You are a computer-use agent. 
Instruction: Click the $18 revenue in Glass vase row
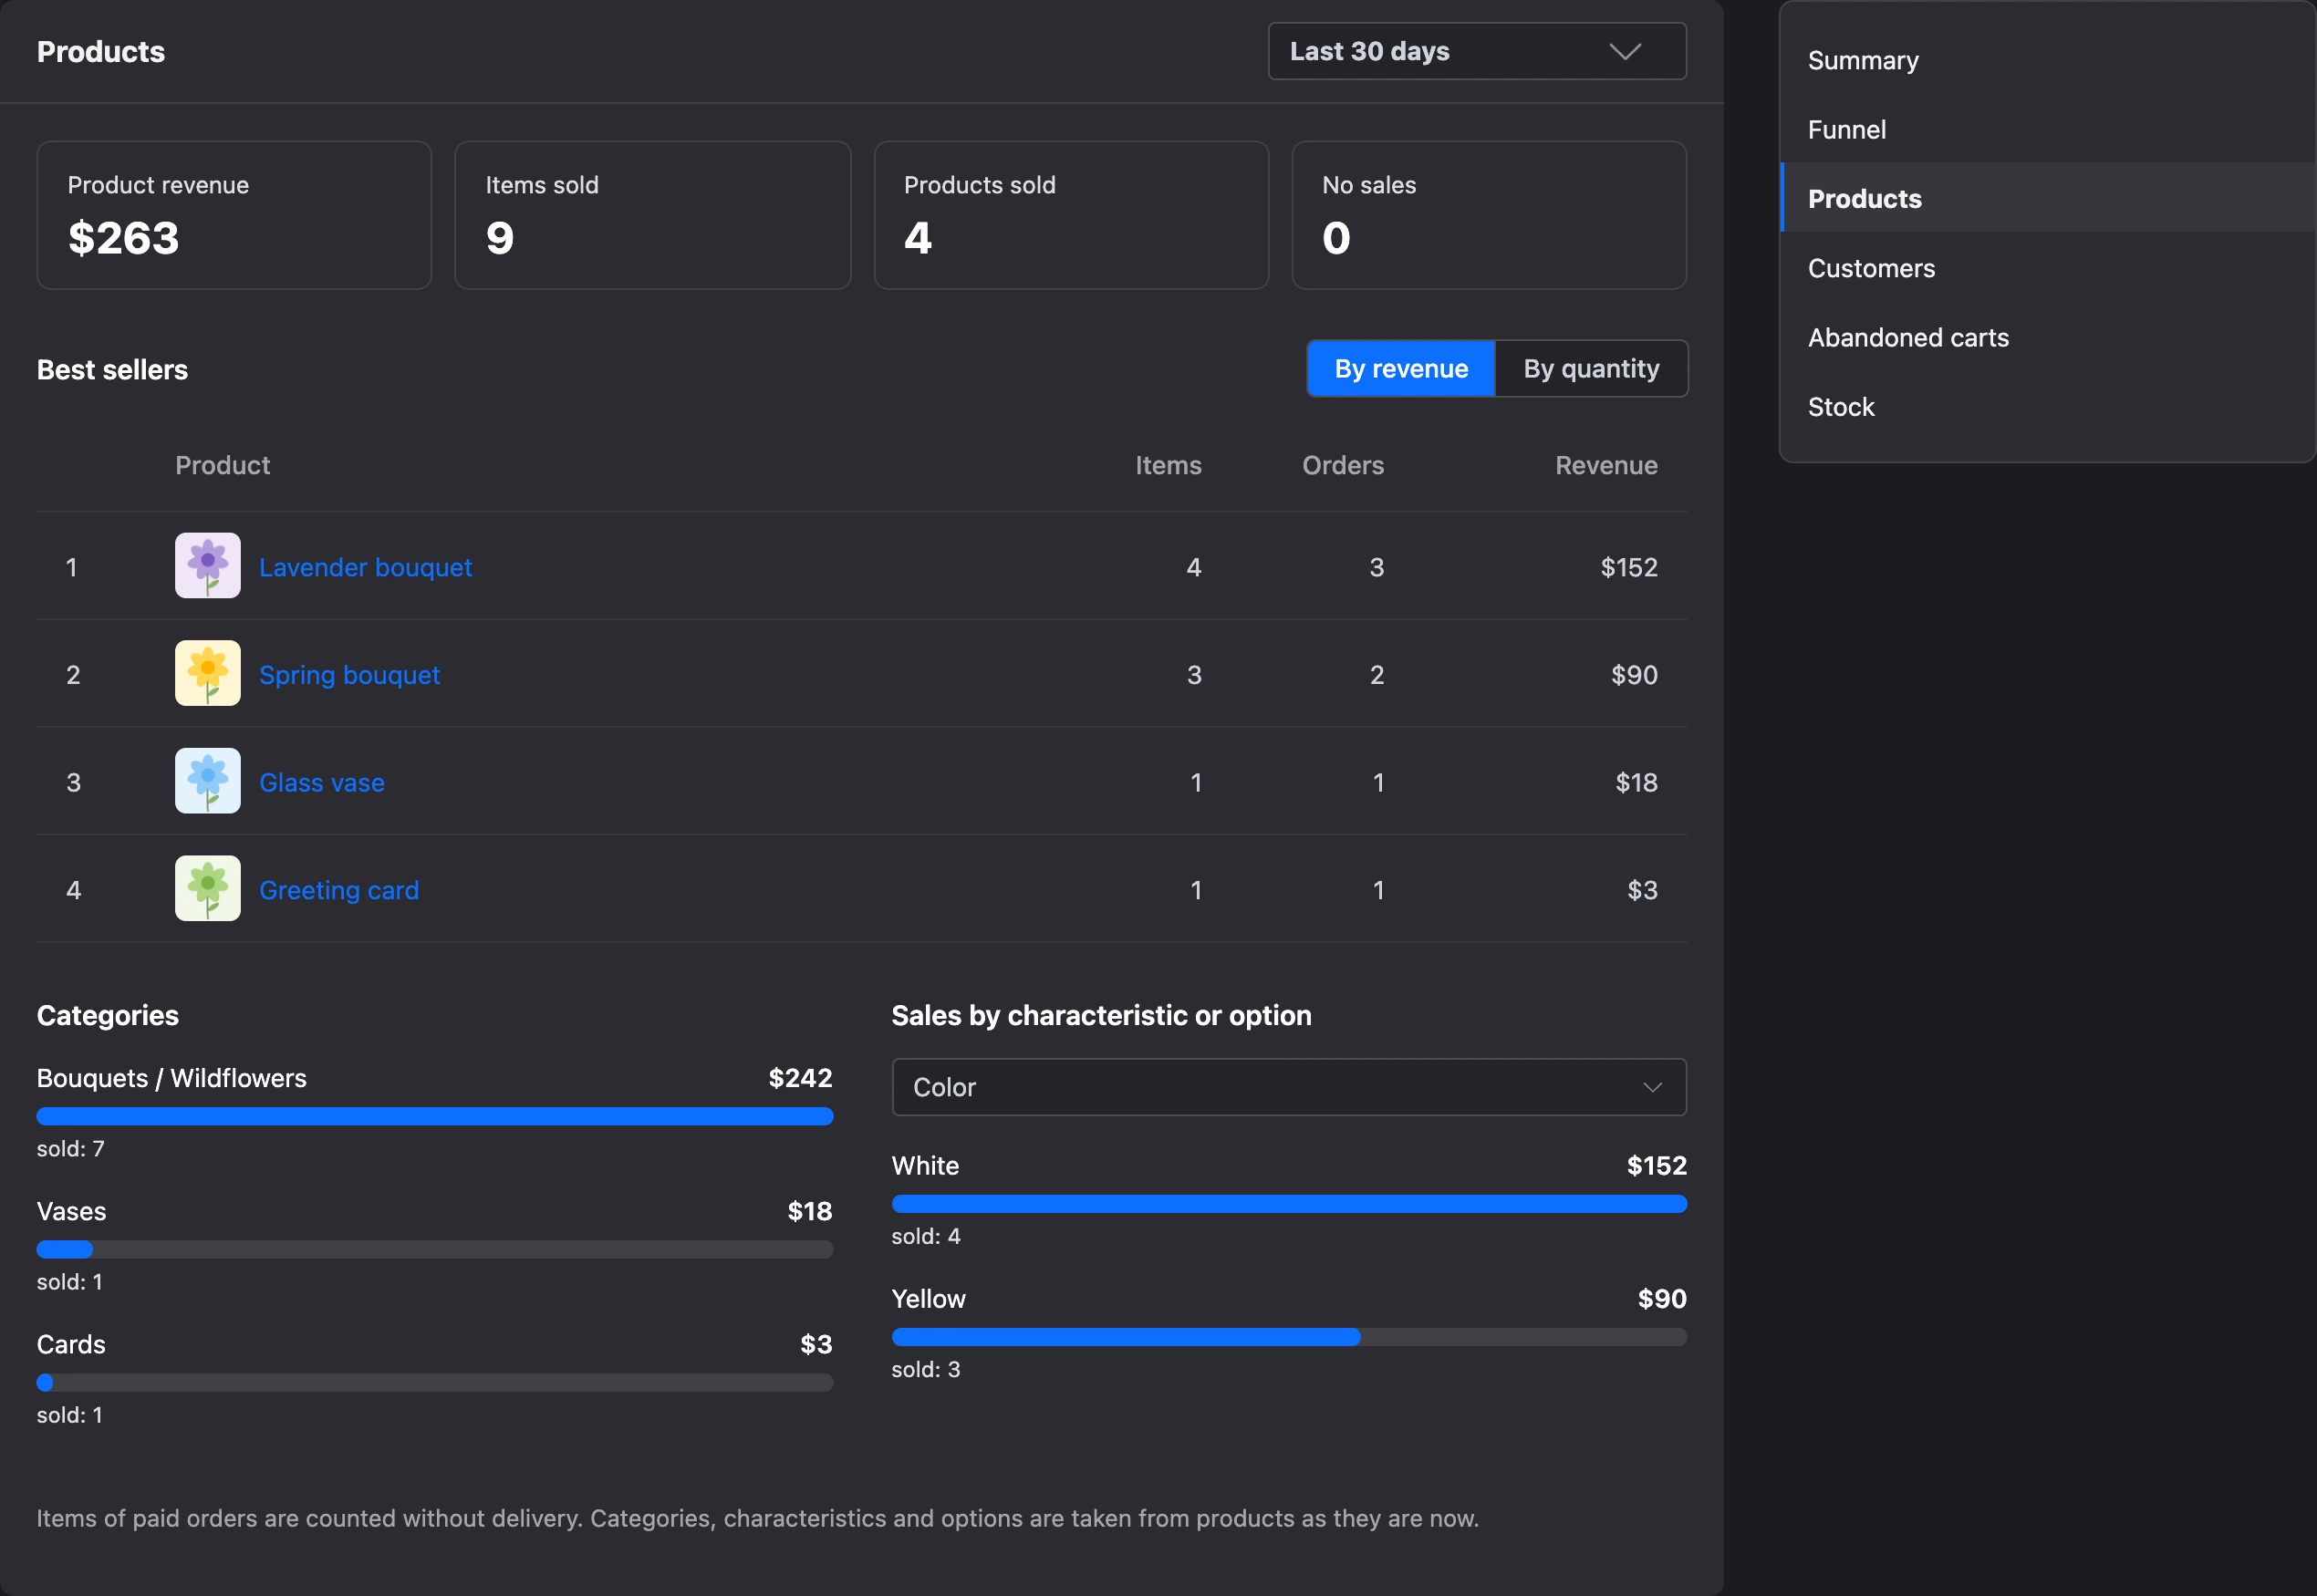pyautogui.click(x=1636, y=782)
